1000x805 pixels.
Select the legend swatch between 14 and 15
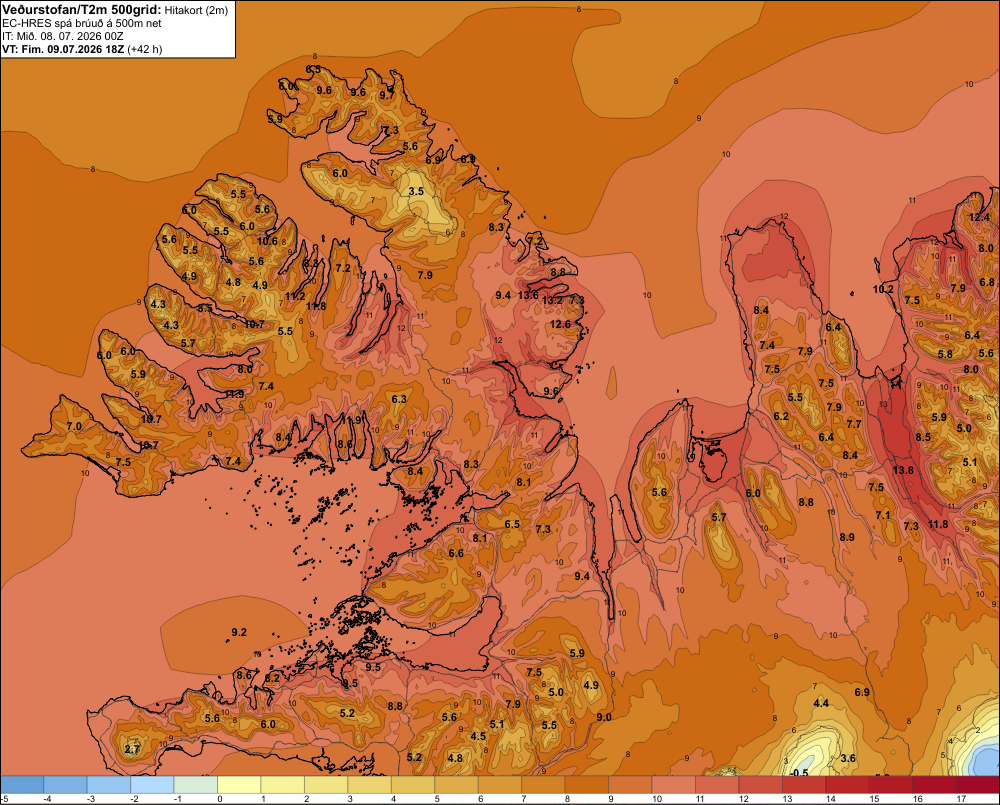(x=848, y=785)
